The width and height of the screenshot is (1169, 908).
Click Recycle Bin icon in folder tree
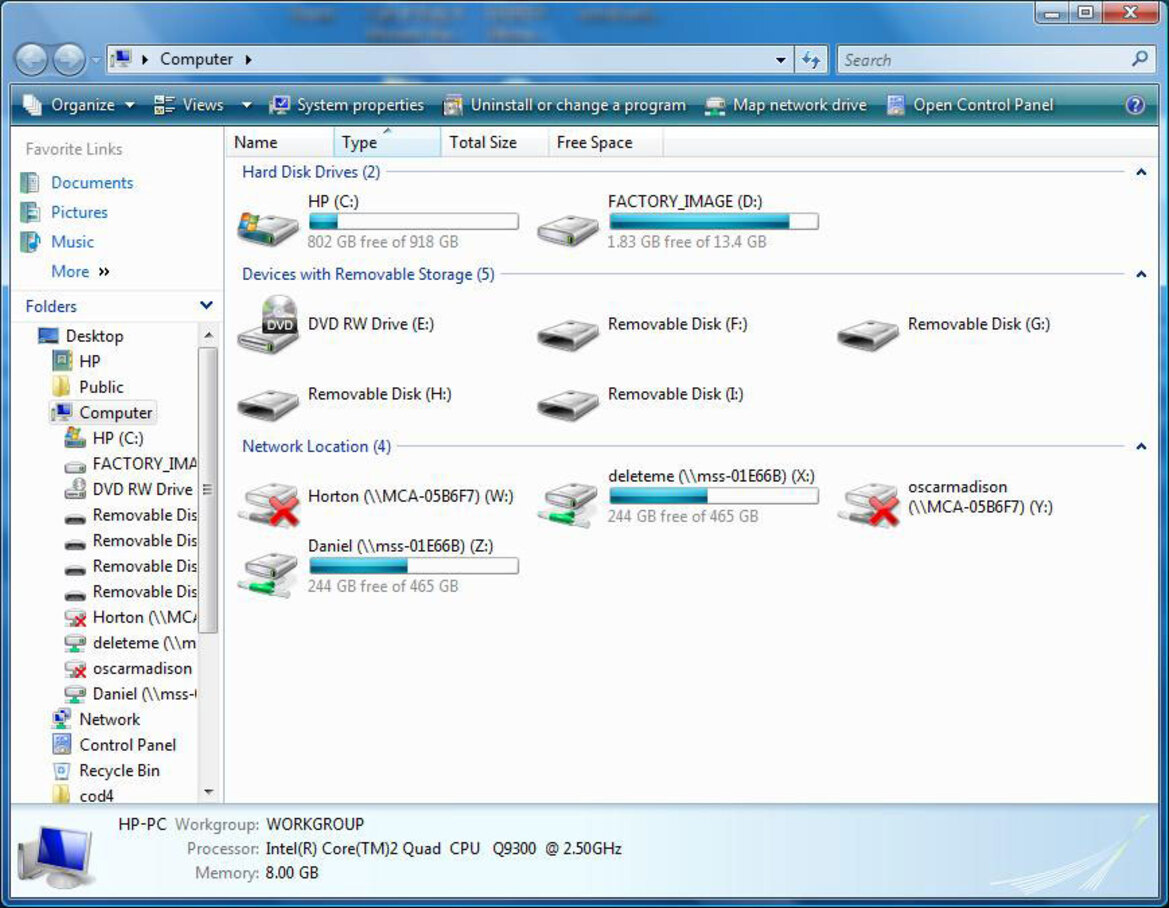click(61, 770)
